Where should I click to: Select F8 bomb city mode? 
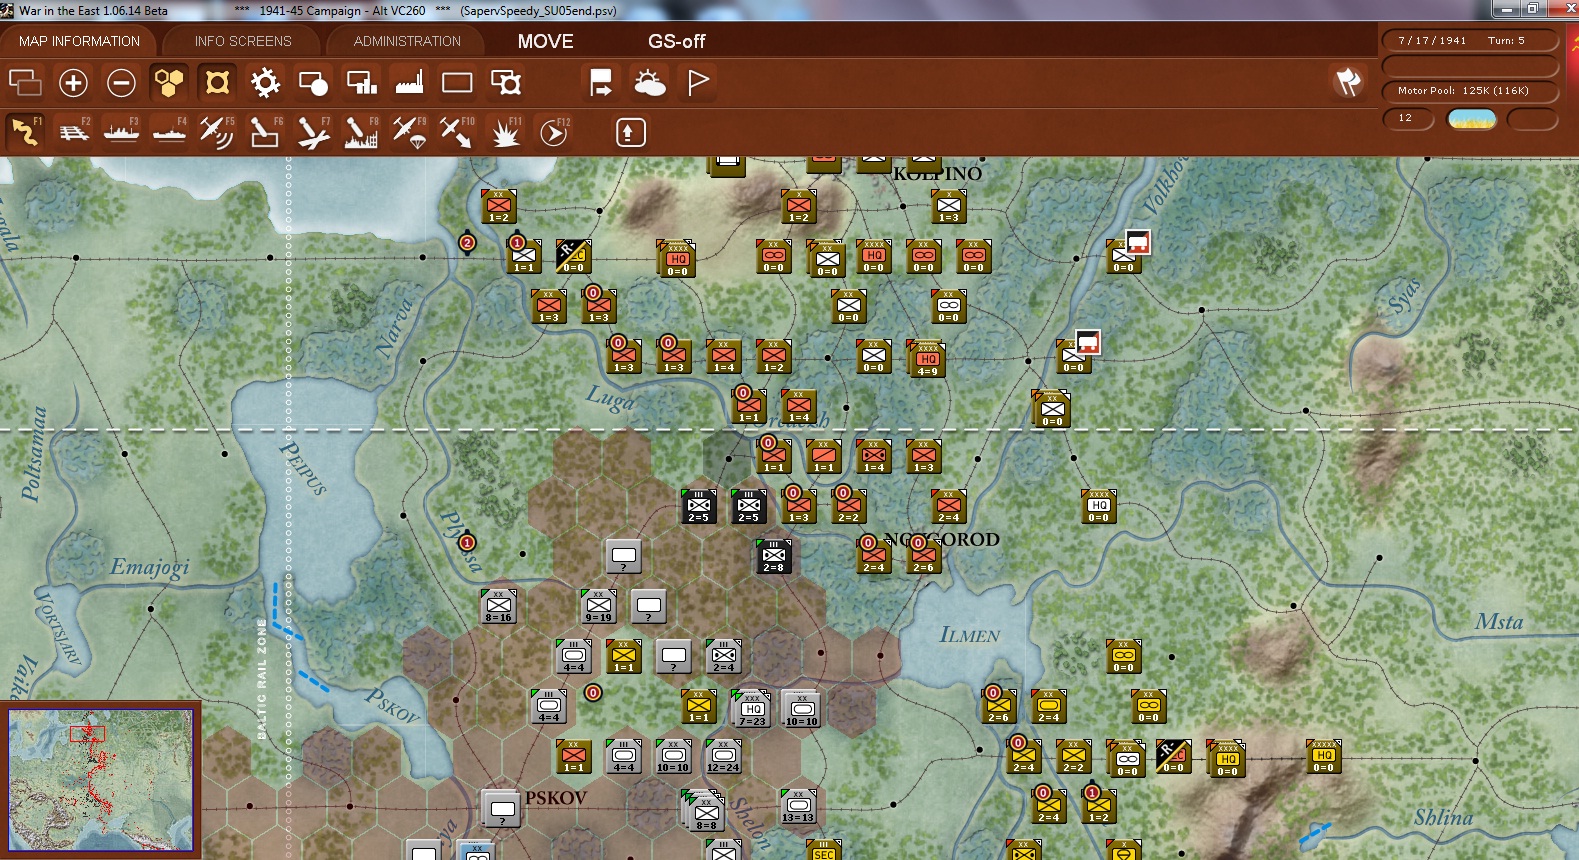point(361,132)
